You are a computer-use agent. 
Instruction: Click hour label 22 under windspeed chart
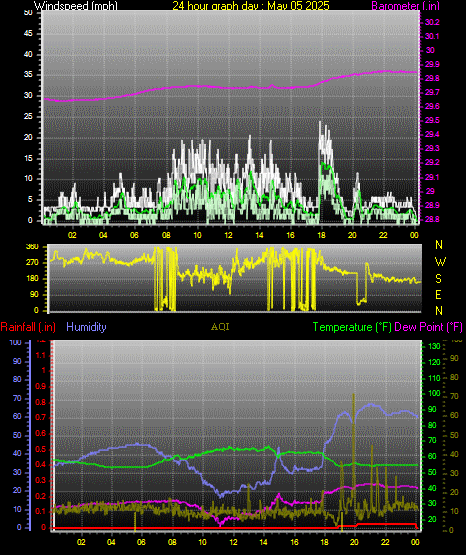coord(383,235)
